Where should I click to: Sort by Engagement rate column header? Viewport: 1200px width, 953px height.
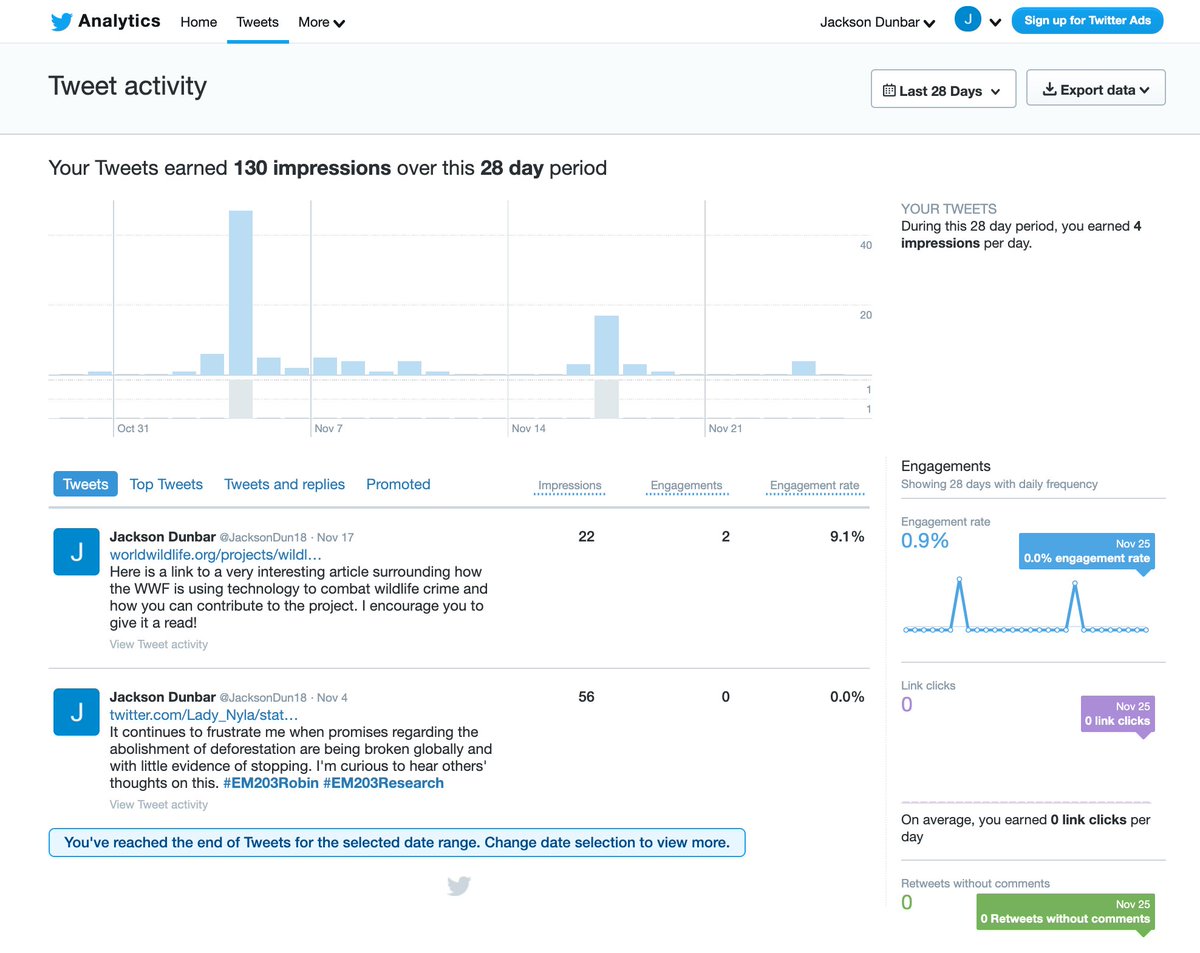coord(814,486)
